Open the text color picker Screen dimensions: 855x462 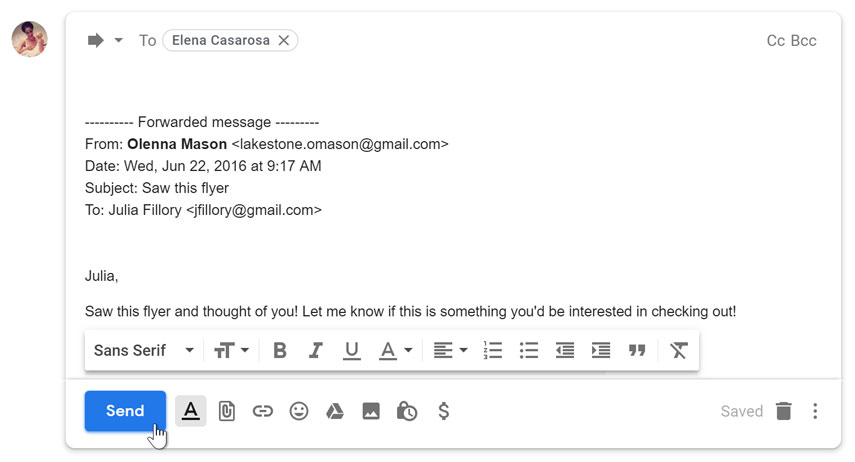coord(396,351)
